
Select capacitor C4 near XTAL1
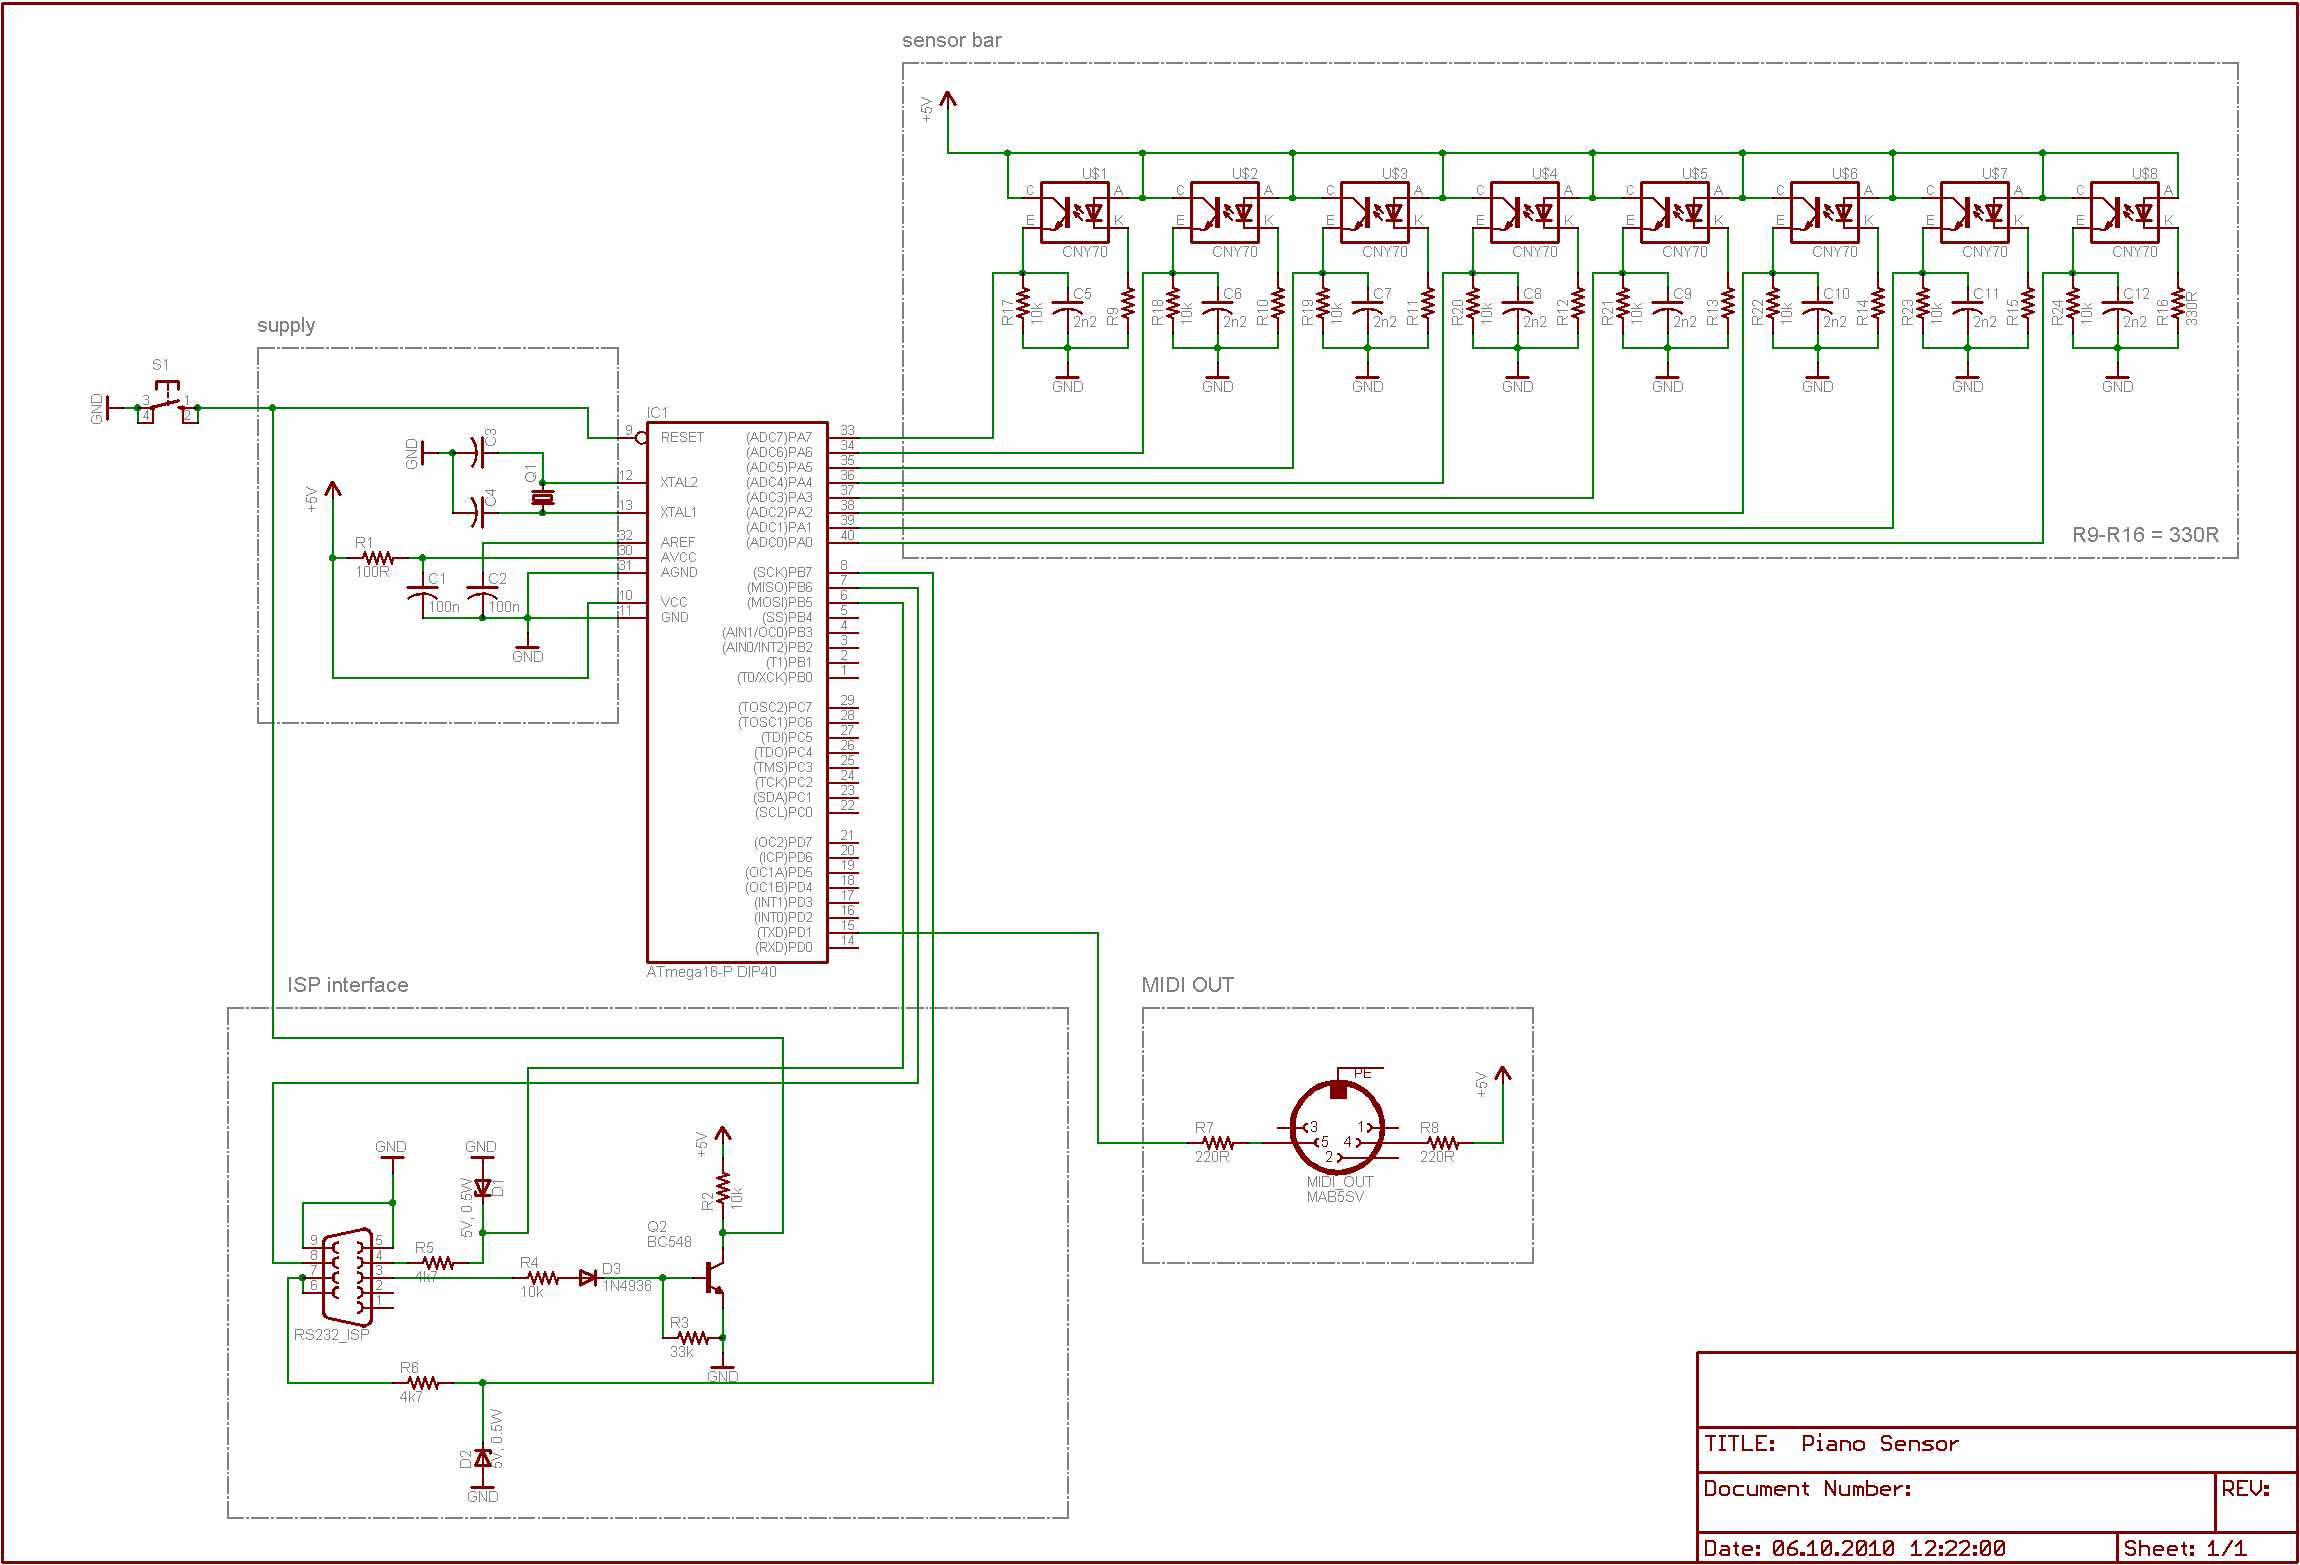tap(478, 513)
